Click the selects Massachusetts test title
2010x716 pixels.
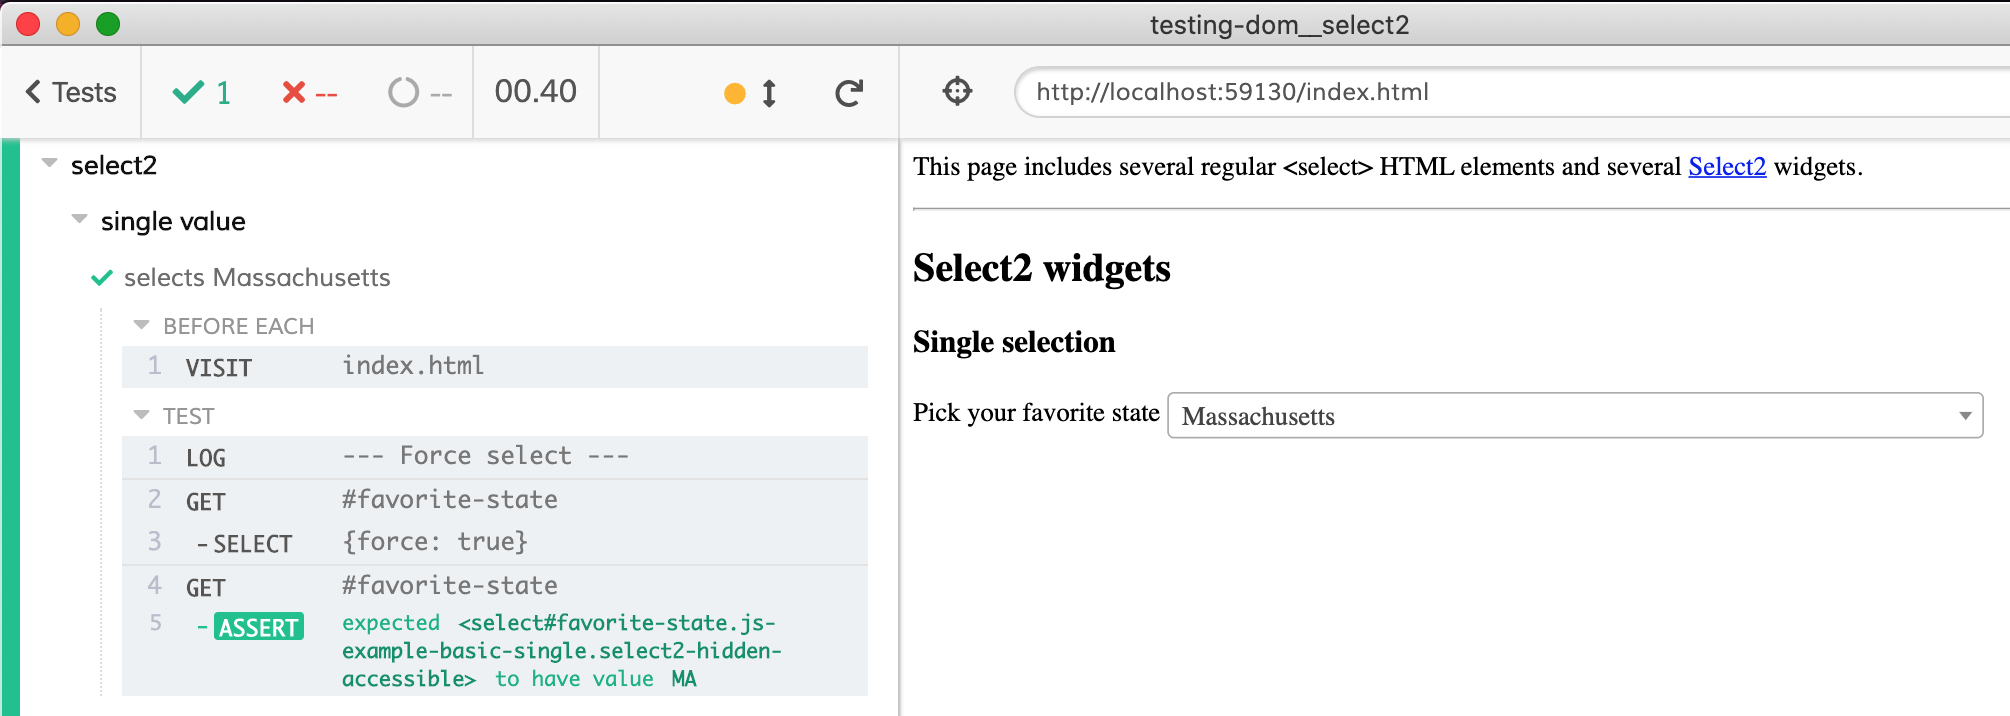click(257, 277)
